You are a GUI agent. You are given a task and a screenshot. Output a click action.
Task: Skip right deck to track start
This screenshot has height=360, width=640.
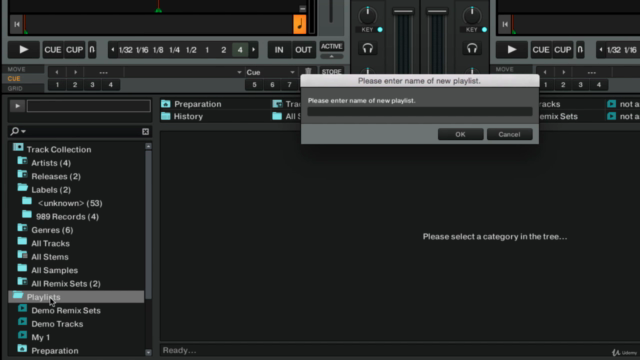(505, 24)
